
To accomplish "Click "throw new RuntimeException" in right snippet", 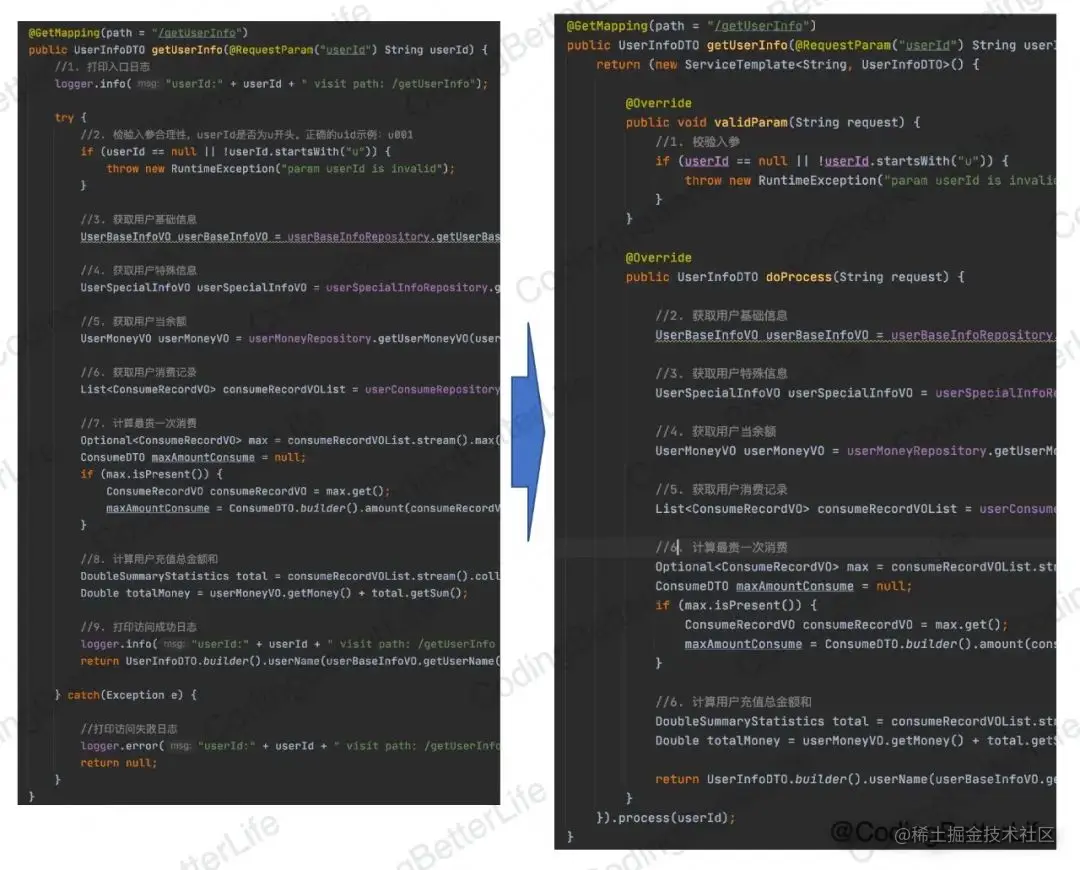I will point(780,180).
